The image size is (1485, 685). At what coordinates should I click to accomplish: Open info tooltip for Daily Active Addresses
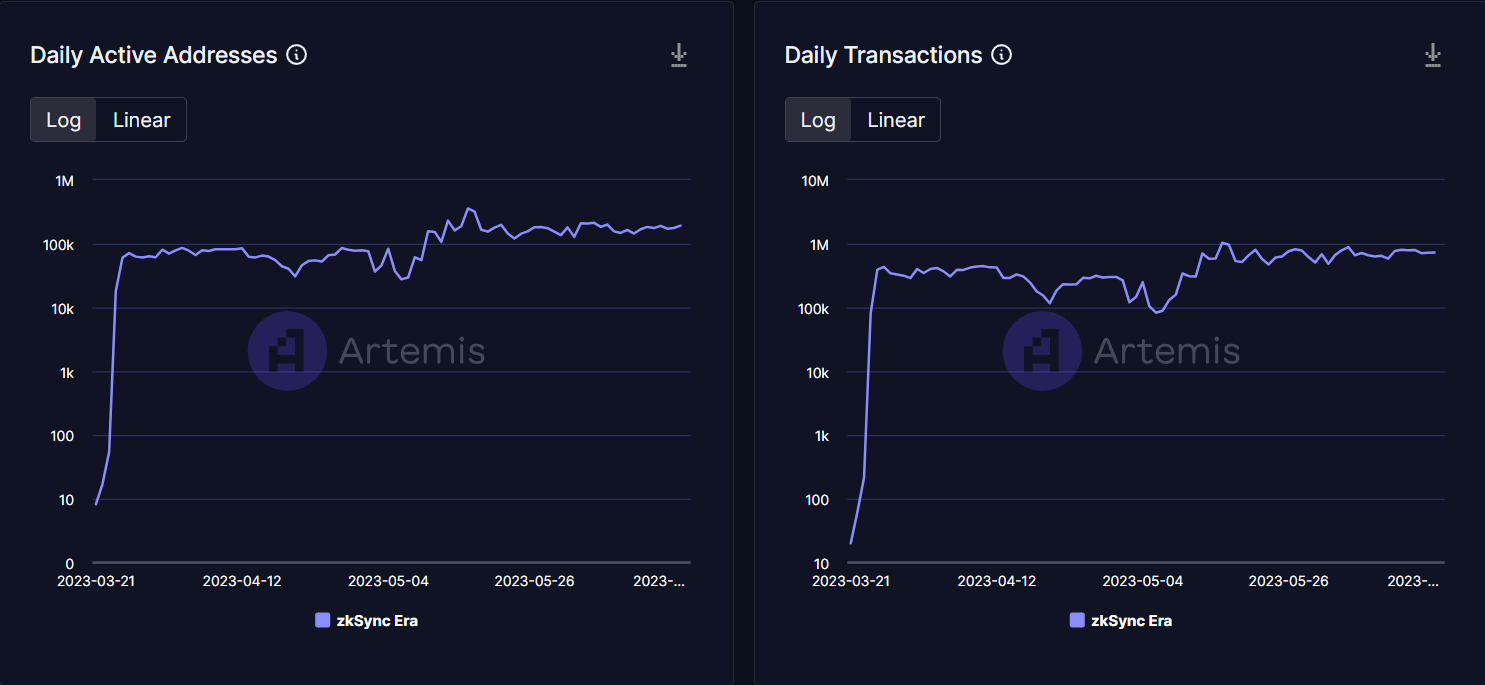pos(296,55)
